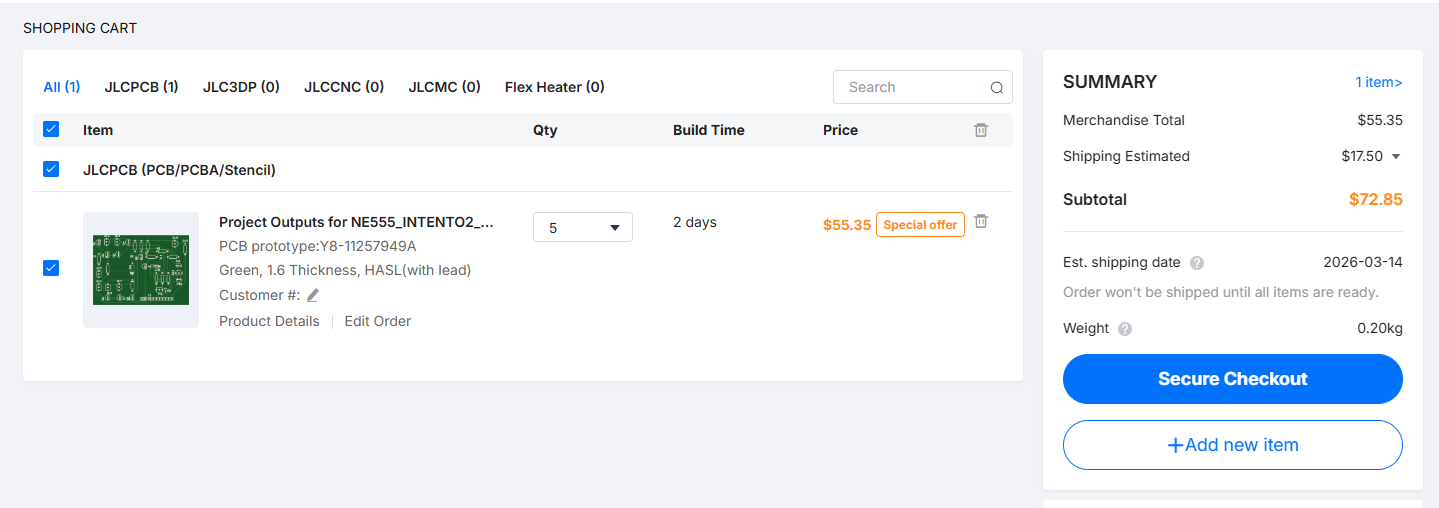Click the search magnifier icon
1439x508 pixels.
coord(996,88)
